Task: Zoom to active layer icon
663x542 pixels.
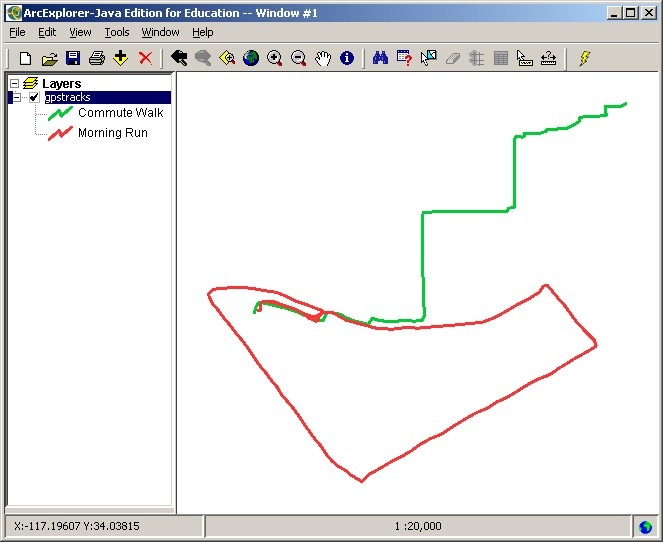Action: point(227,58)
